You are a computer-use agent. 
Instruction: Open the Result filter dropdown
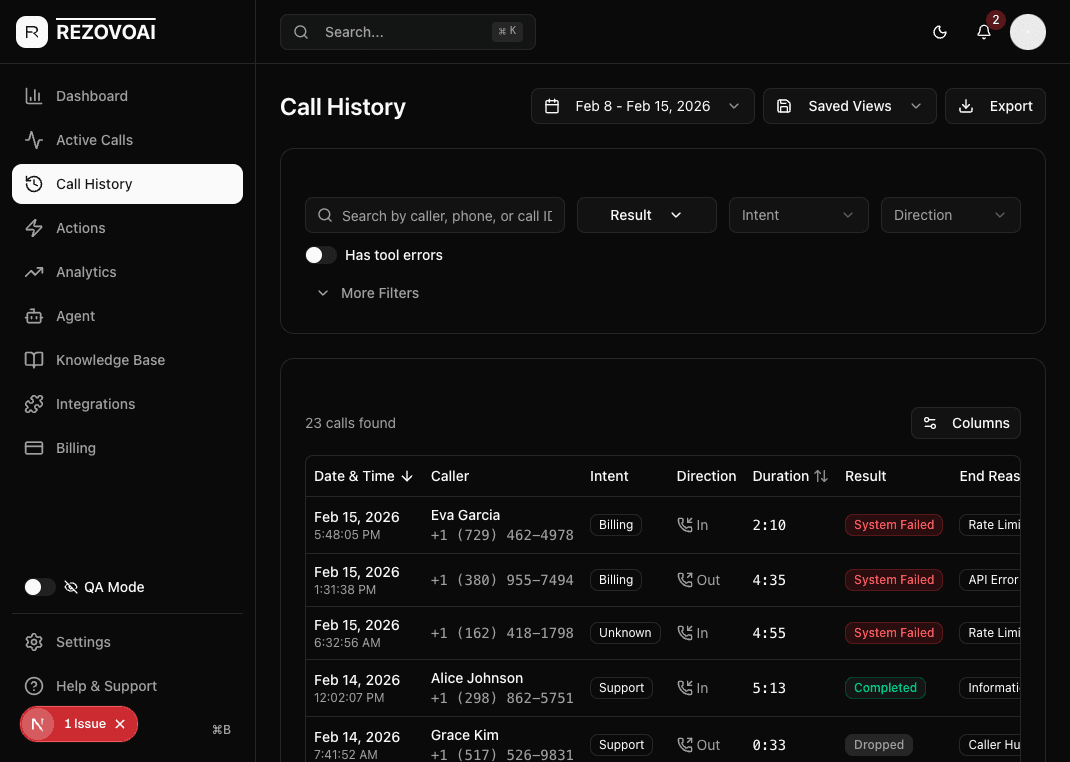click(x=646, y=214)
